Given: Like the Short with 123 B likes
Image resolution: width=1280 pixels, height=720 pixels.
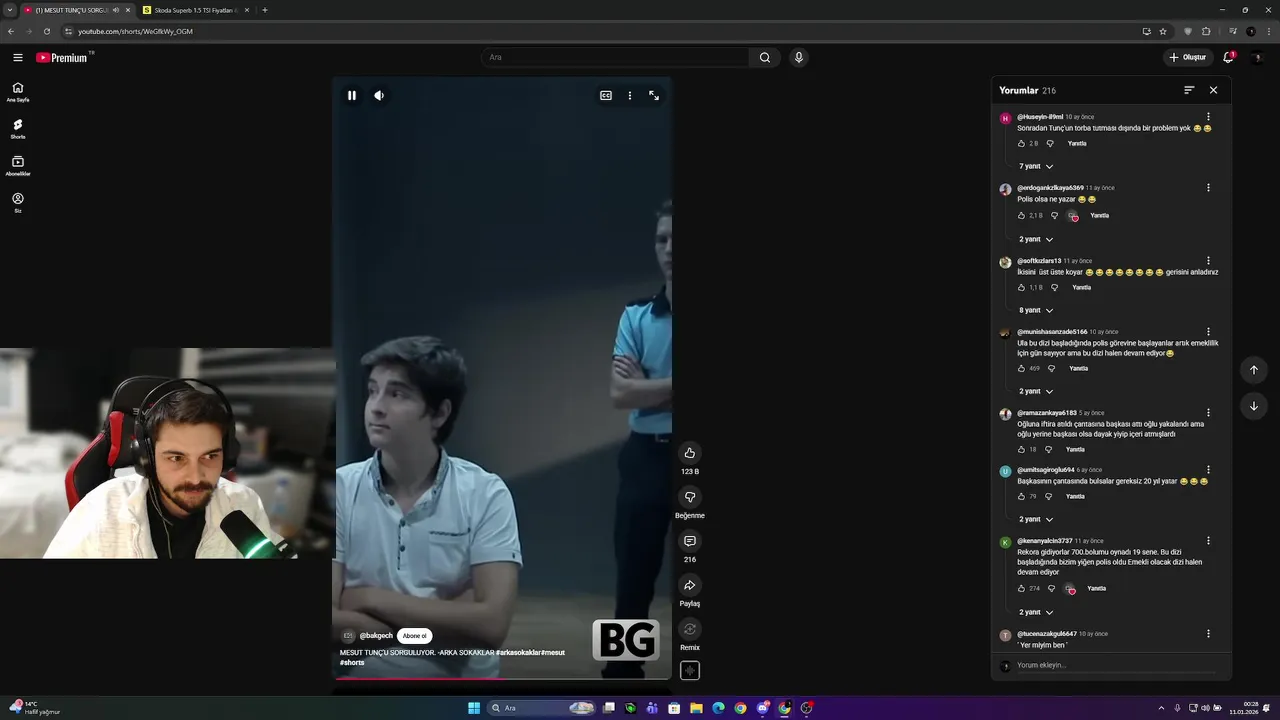Looking at the screenshot, I should point(690,453).
